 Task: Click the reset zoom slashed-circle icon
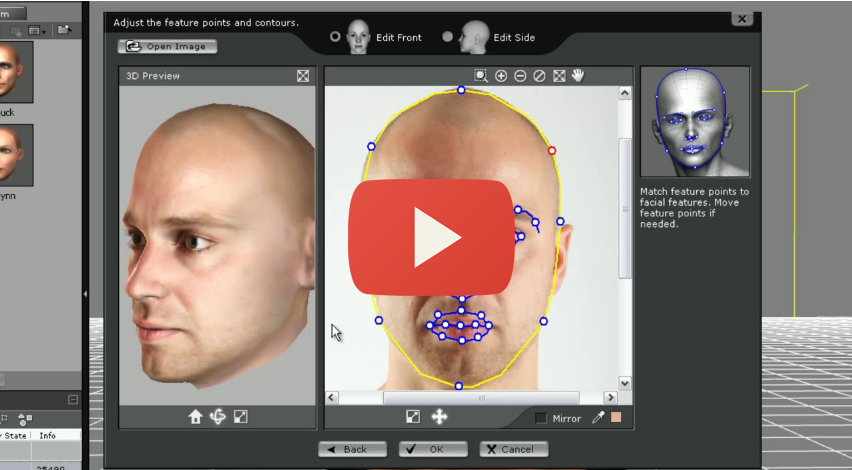click(539, 76)
